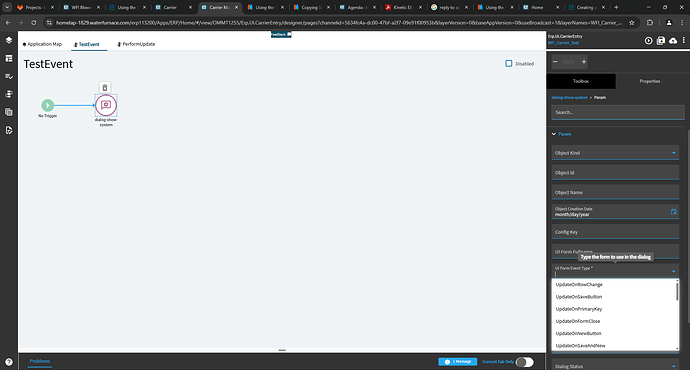Image resolution: width=690 pixels, height=370 pixels.
Task: Toggle the Current Tab Only switch
Action: point(525,362)
